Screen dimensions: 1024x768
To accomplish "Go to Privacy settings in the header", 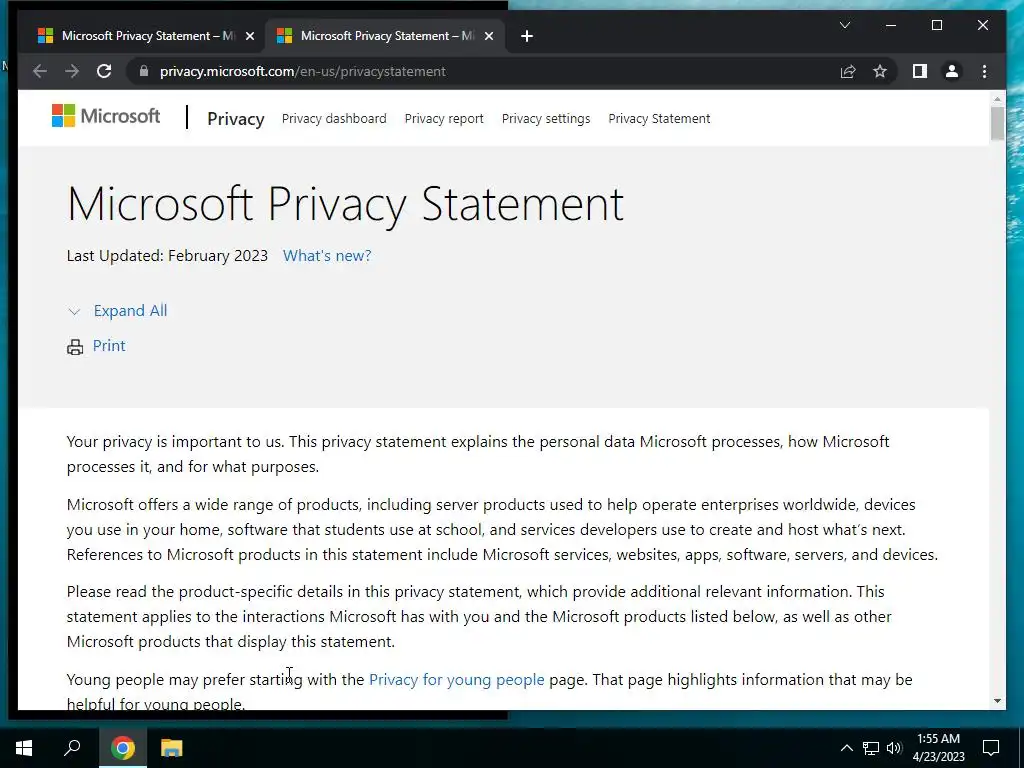I will point(545,118).
